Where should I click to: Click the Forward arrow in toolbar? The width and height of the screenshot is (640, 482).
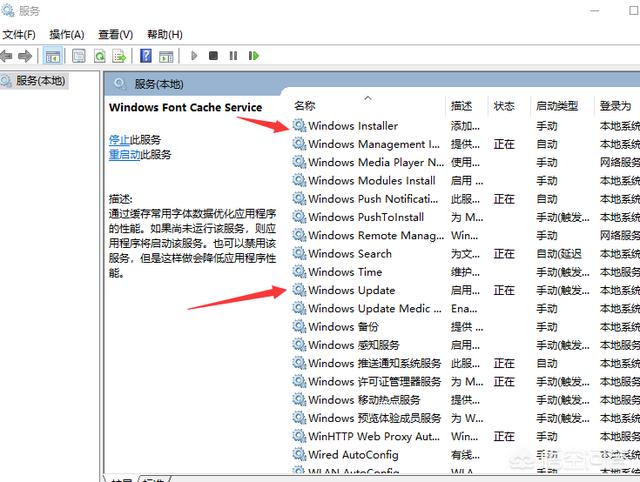tap(25, 56)
